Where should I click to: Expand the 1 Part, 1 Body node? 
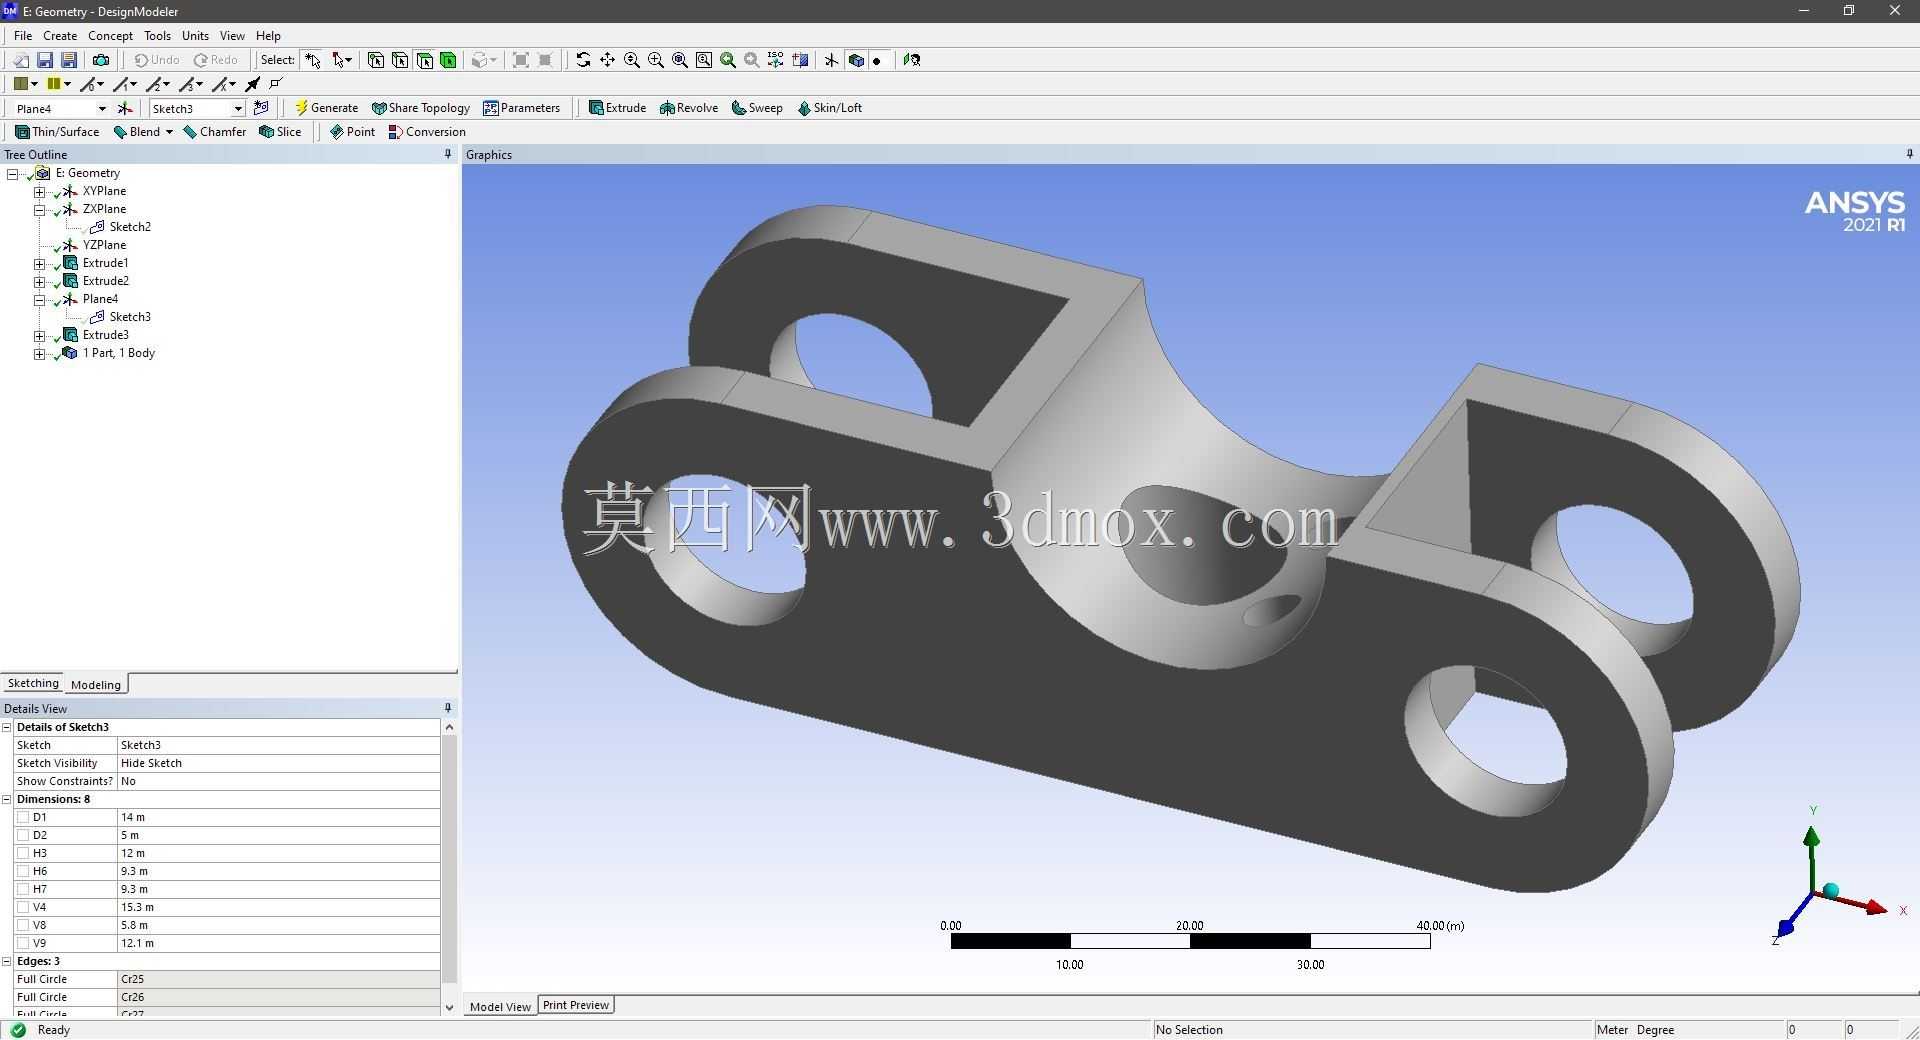39,353
